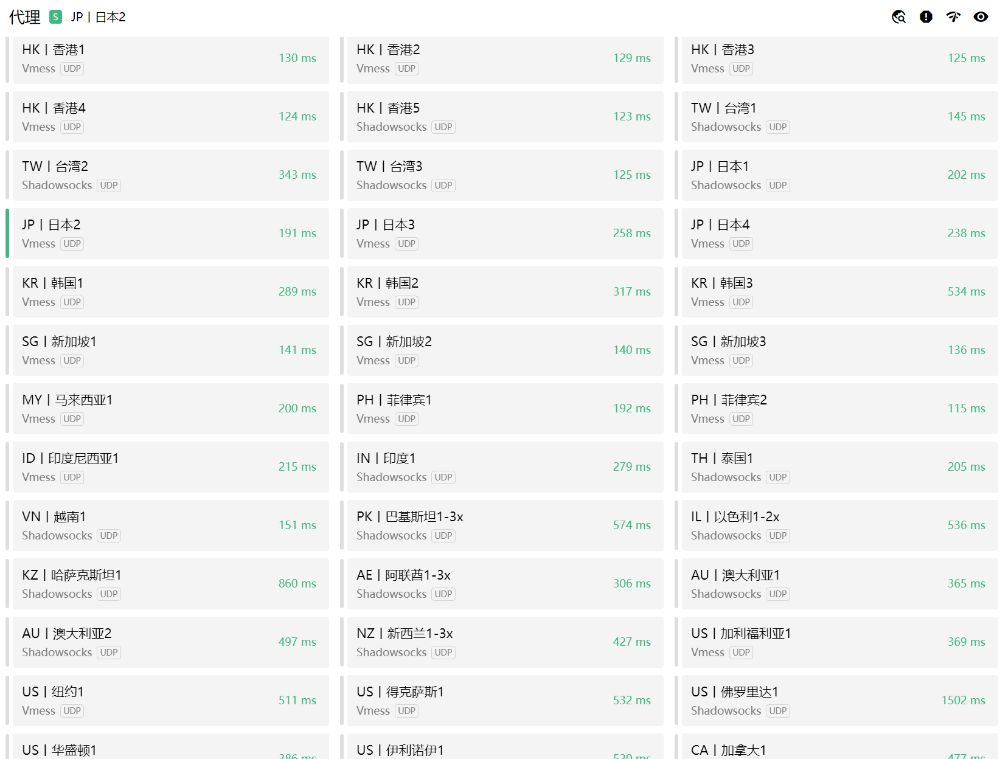This screenshot has width=1000, height=759.
Task: Click the octagon exclamation warning icon
Action: click(x=926, y=17)
